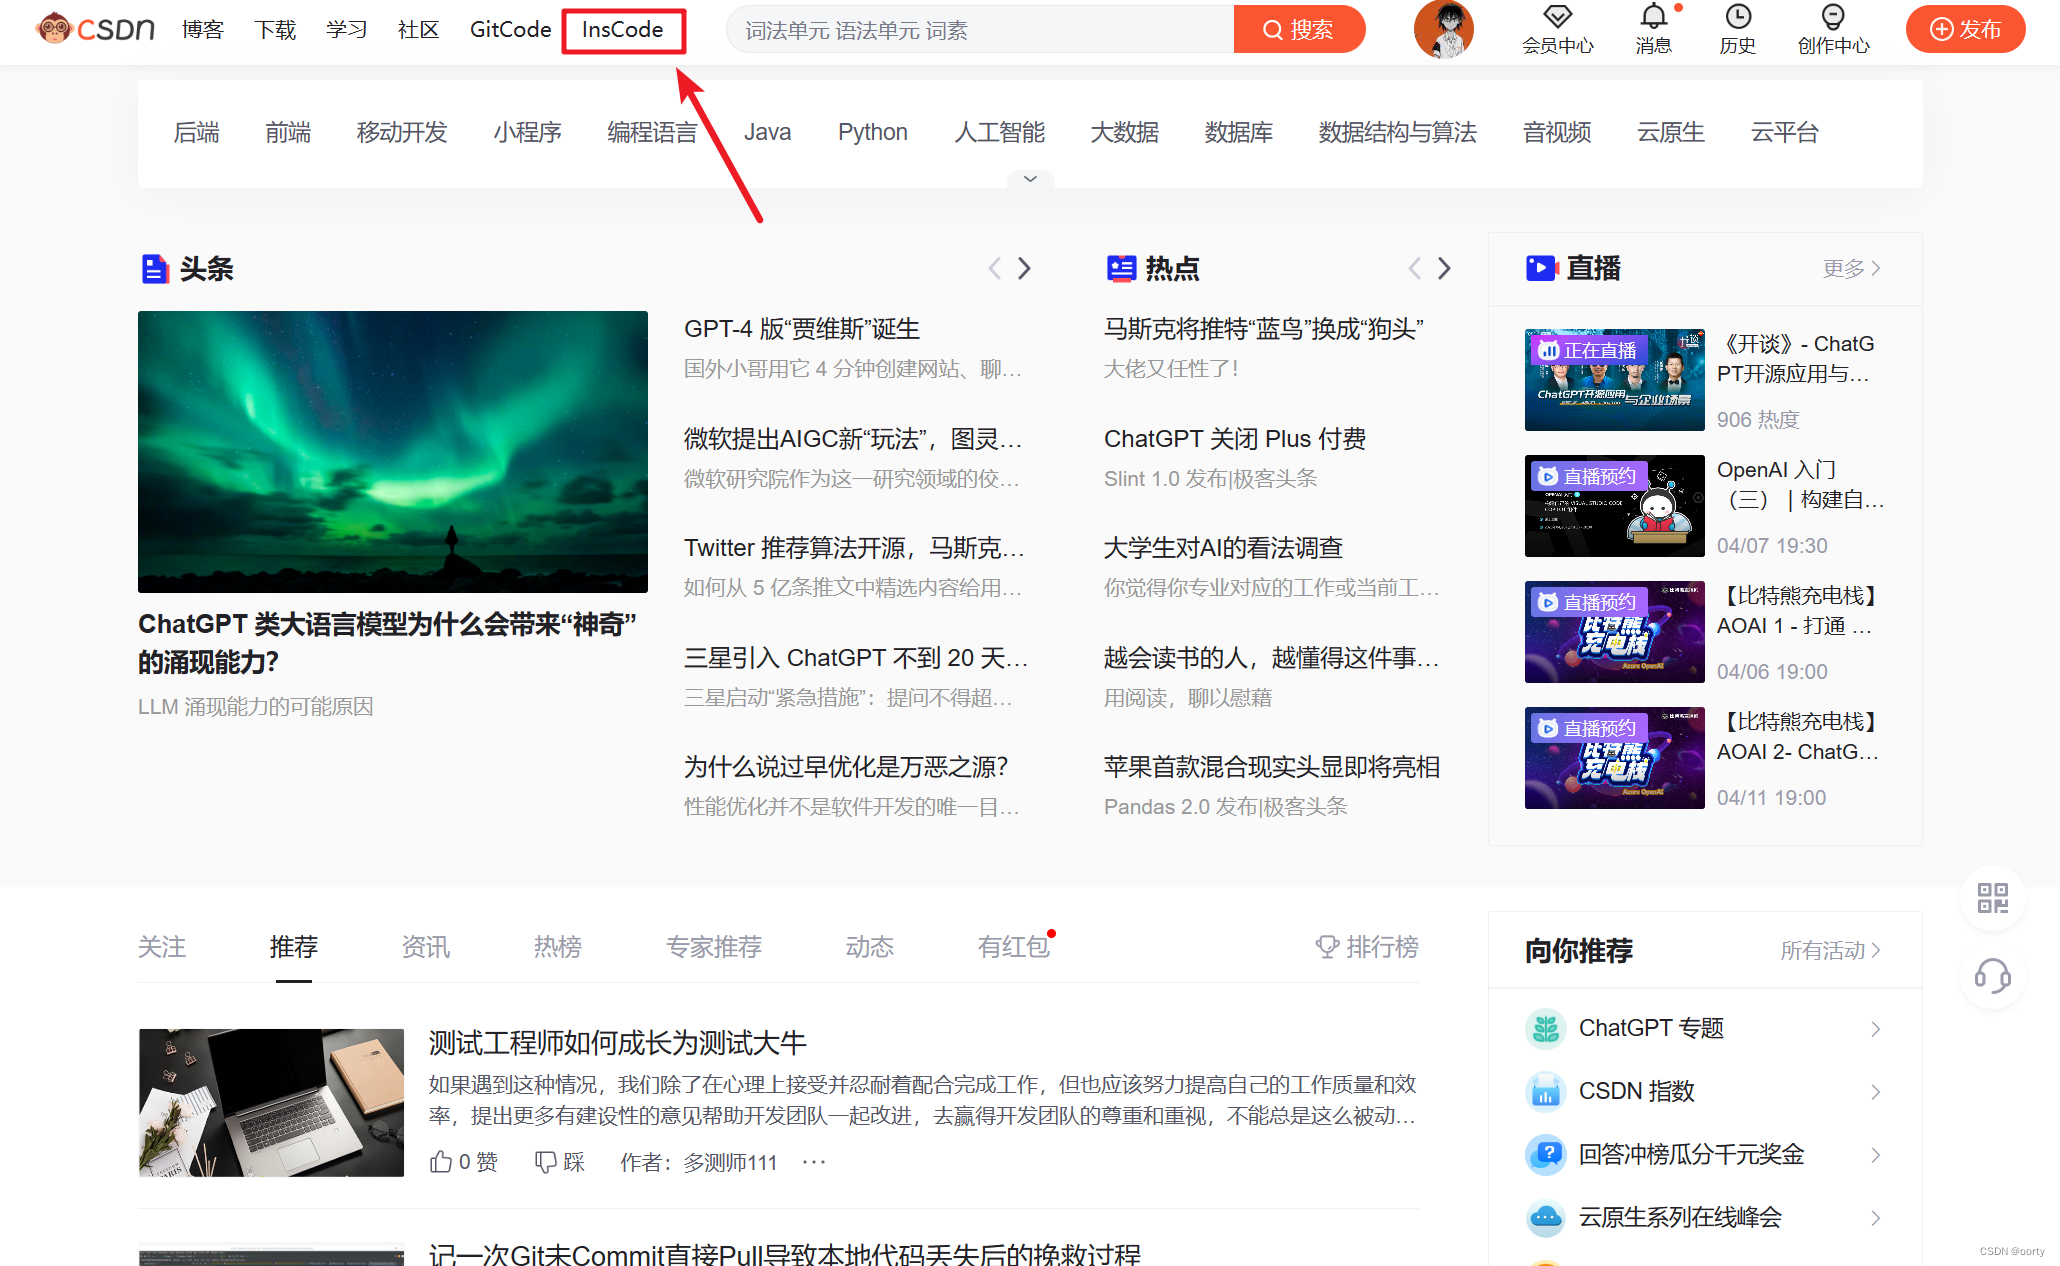Open 博客 in top navigation
The height and width of the screenshot is (1266, 2060).
203,30
